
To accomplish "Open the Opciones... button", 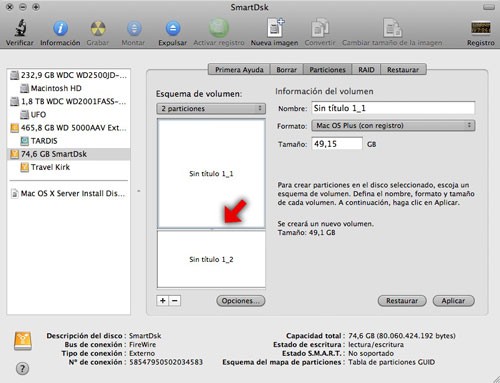I will [x=241, y=301].
